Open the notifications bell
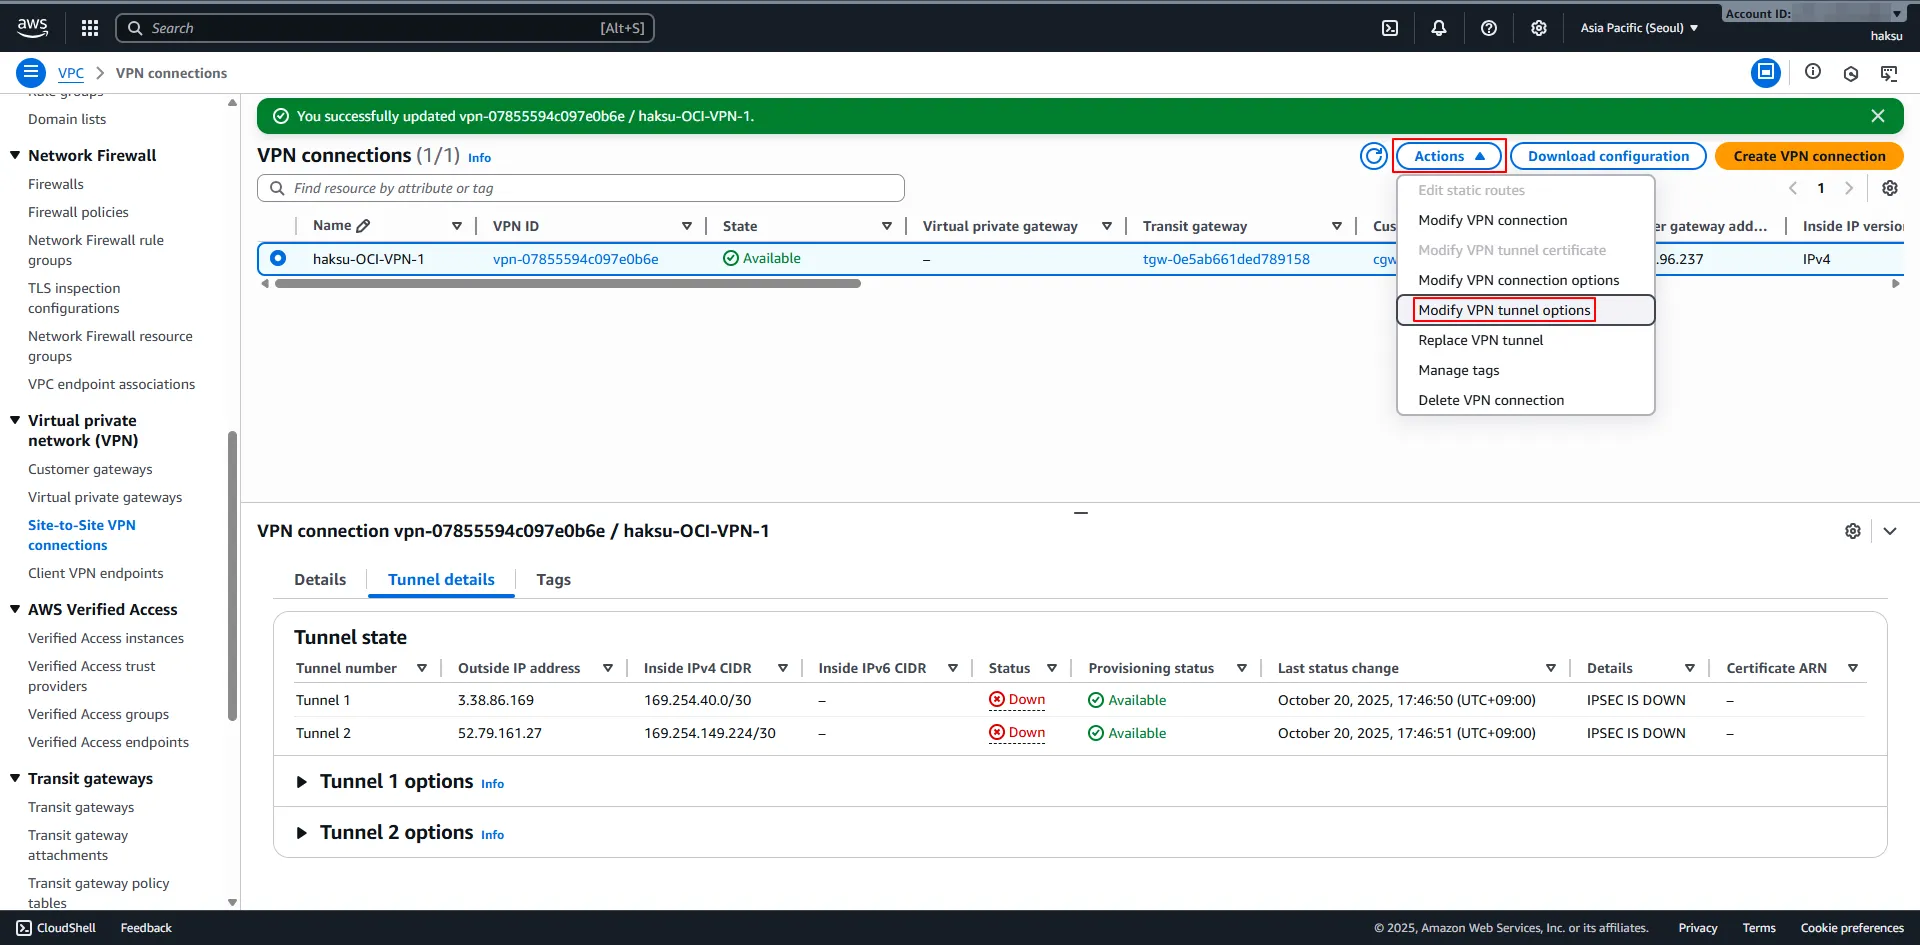 (1439, 28)
